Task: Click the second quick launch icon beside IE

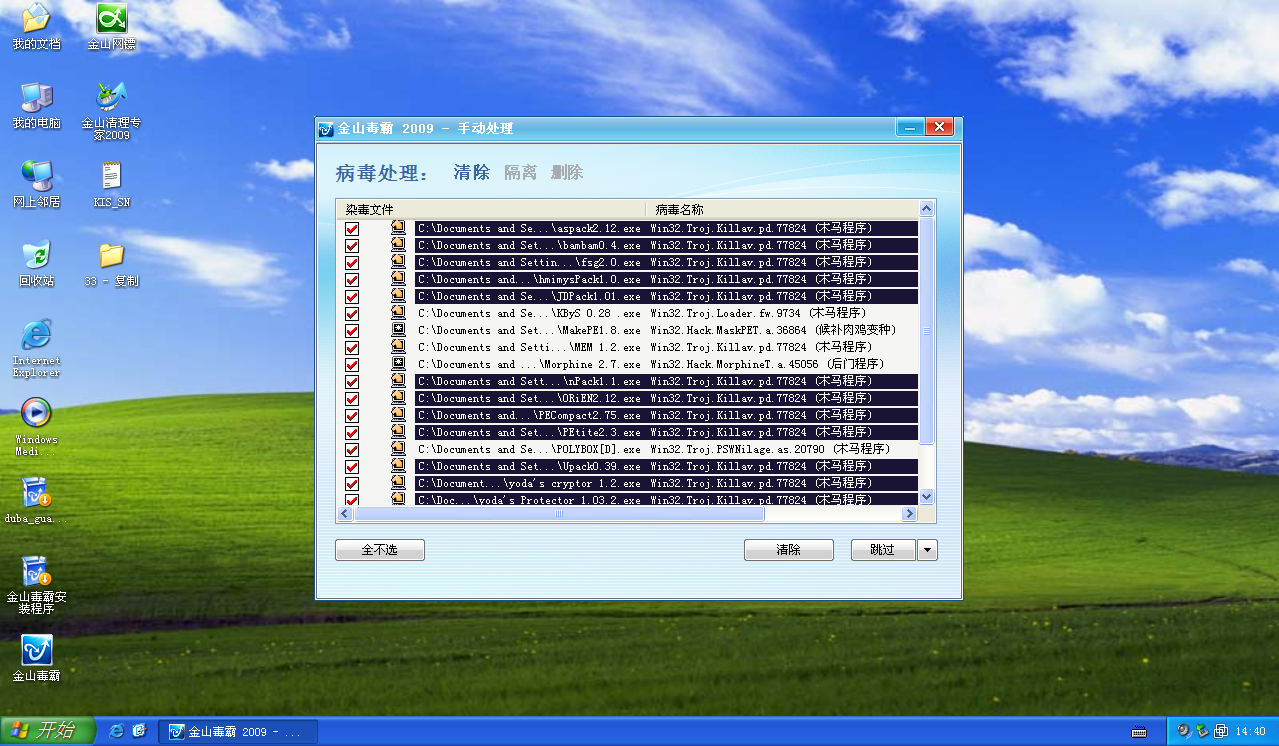Action: tap(140, 731)
